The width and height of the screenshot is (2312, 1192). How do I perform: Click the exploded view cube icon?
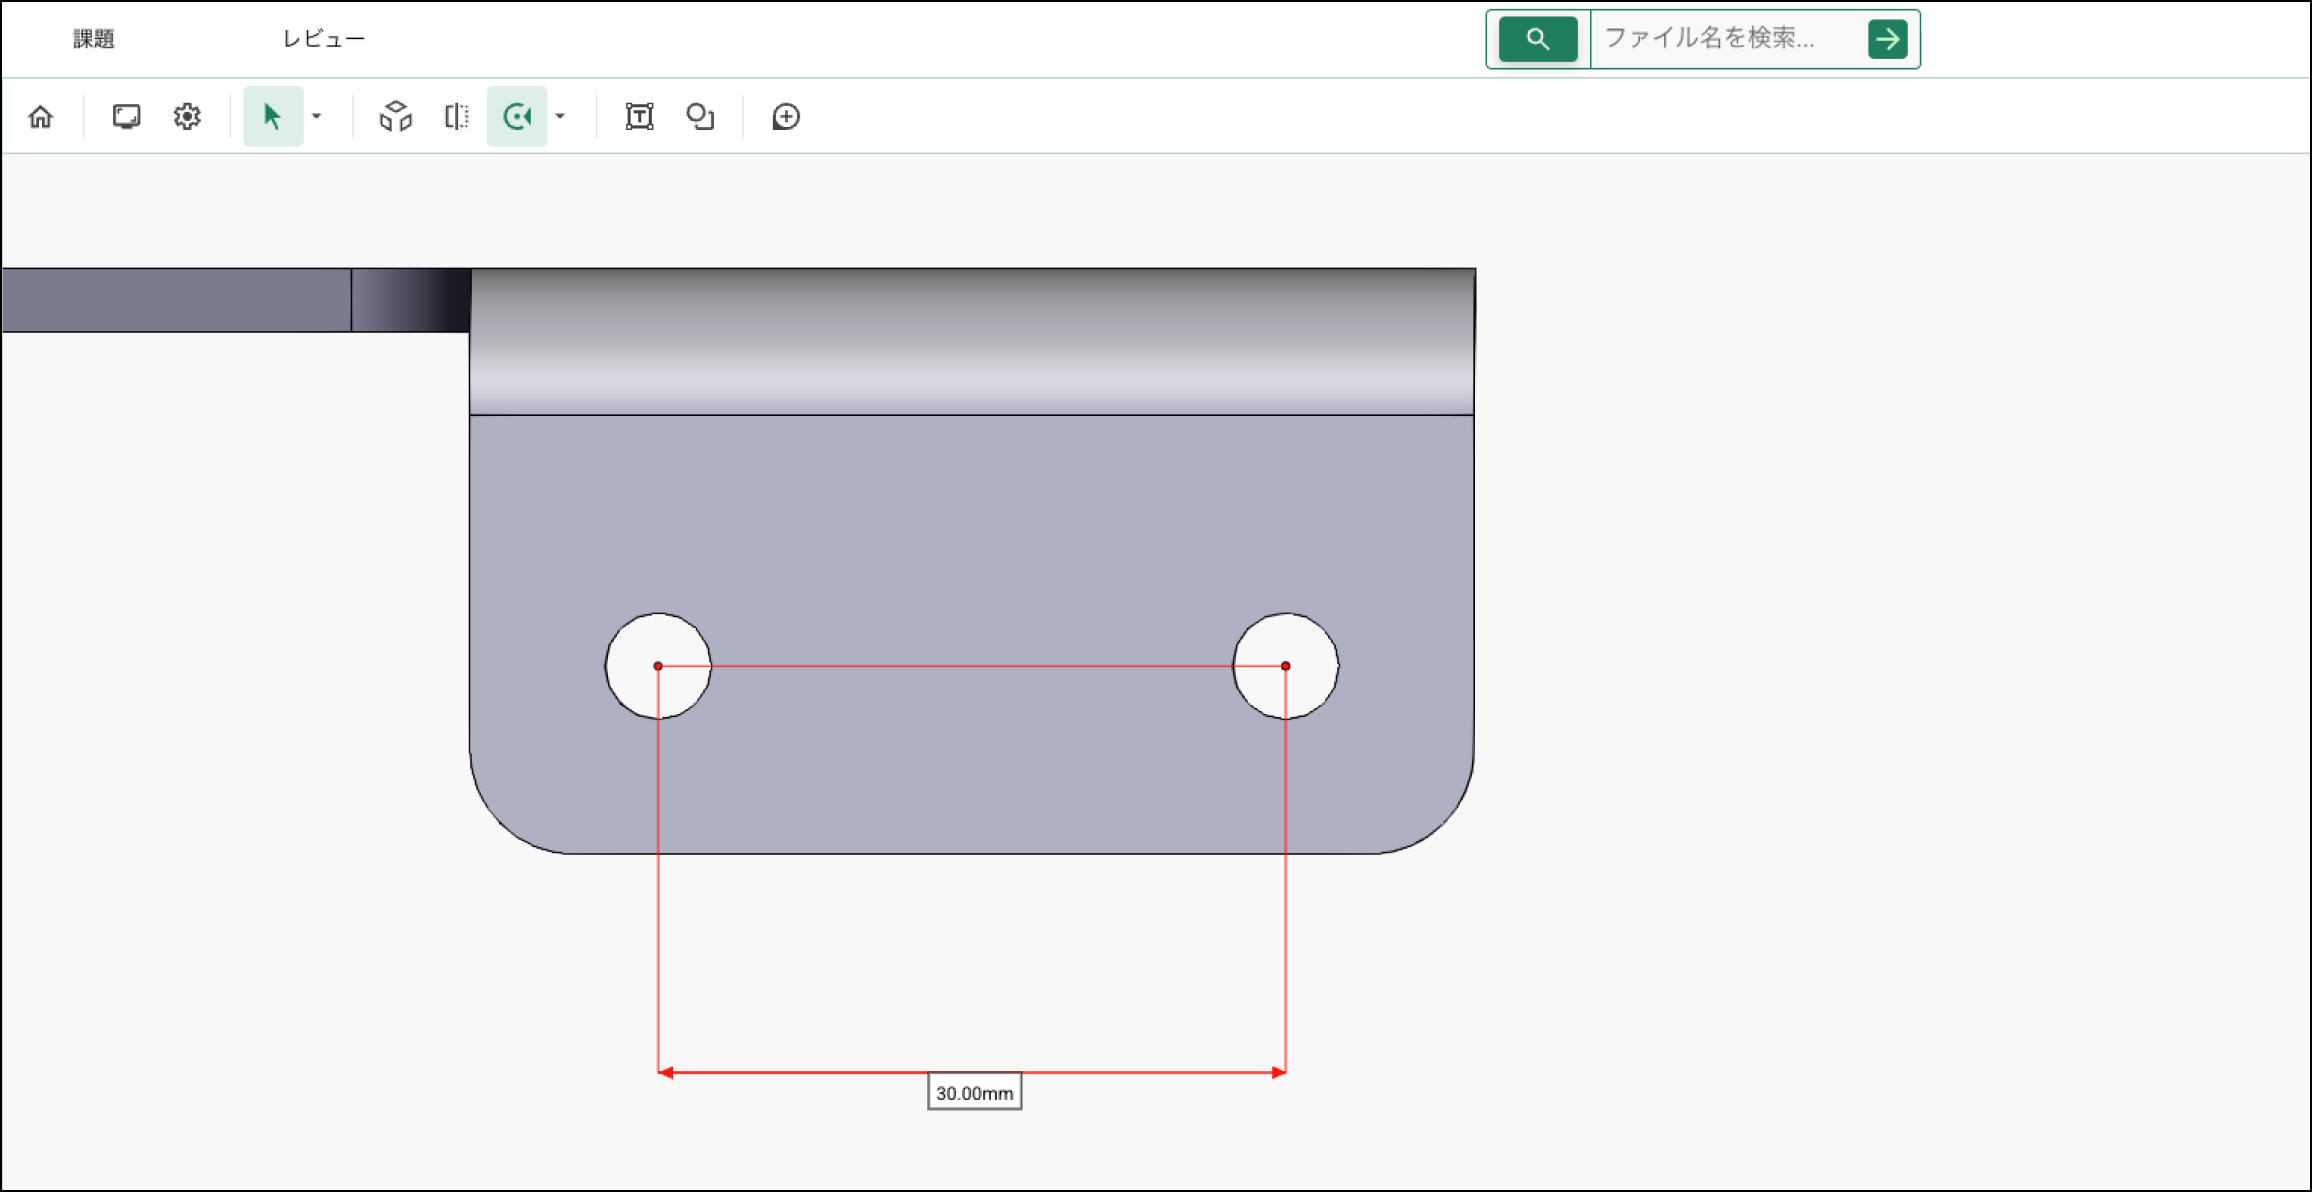(x=396, y=117)
